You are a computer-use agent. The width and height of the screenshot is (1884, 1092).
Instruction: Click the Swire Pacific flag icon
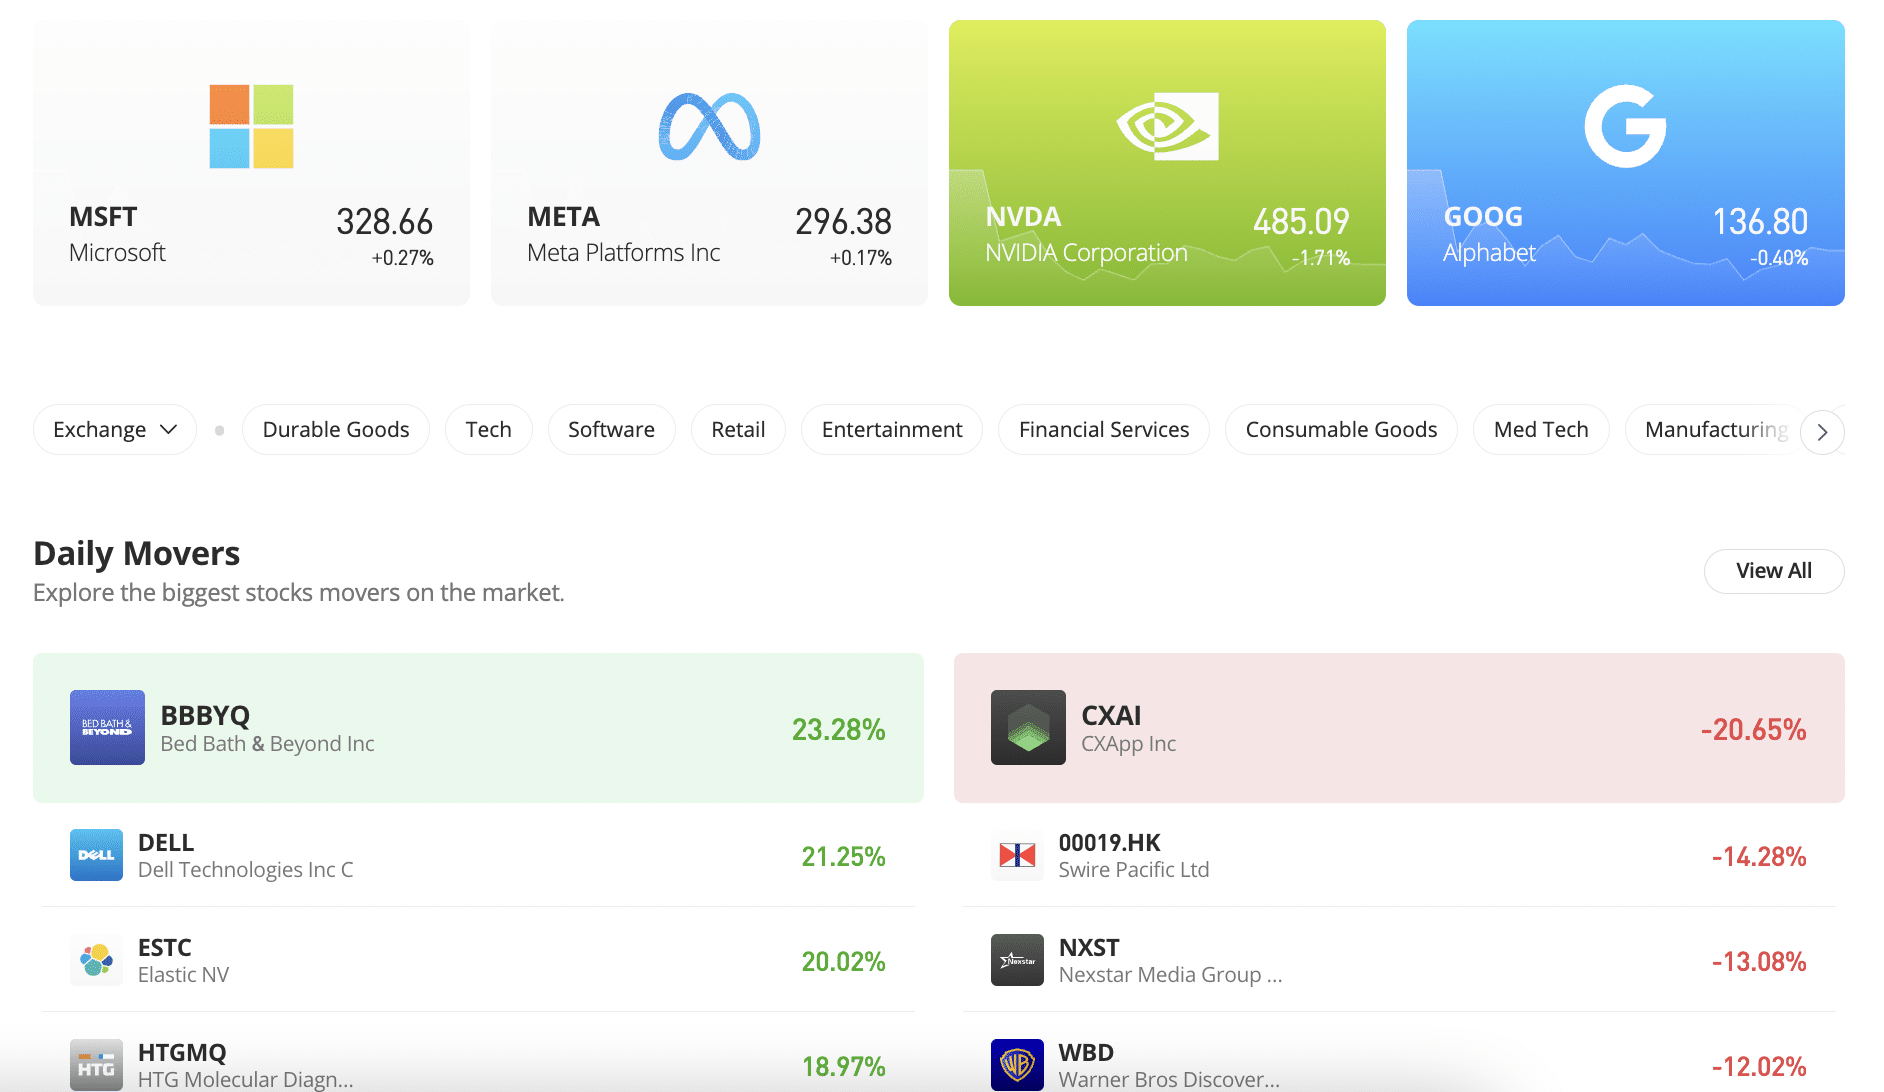1017,855
